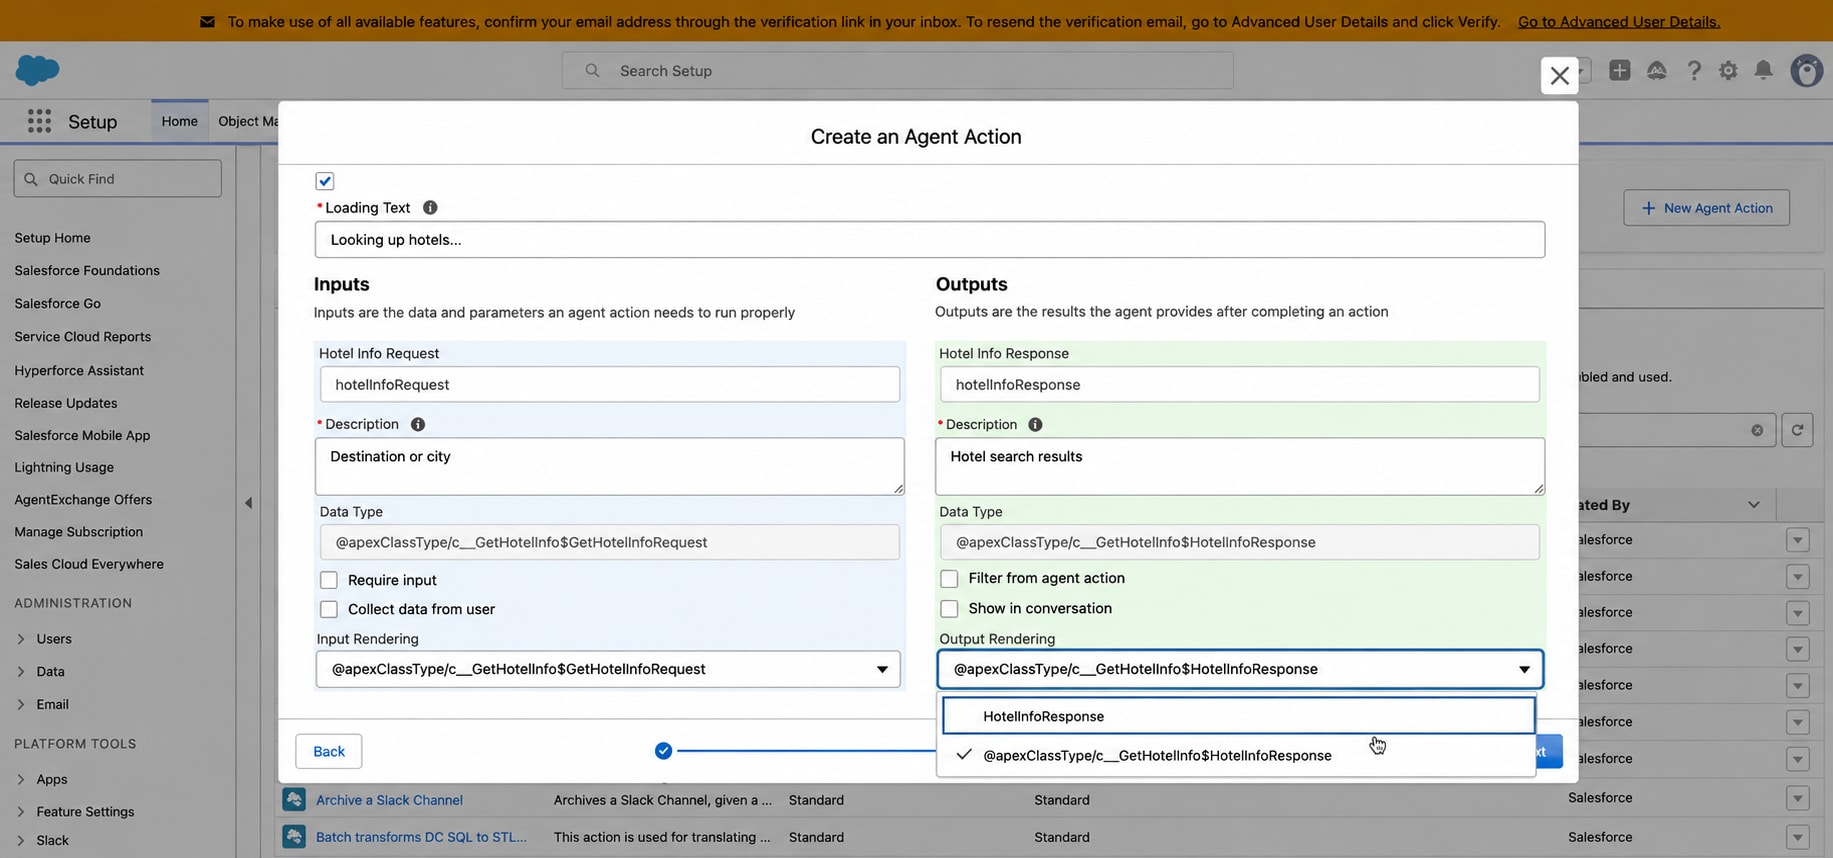Open the Batch transforms DC SQL to STL link
1833x858 pixels.
421,837
